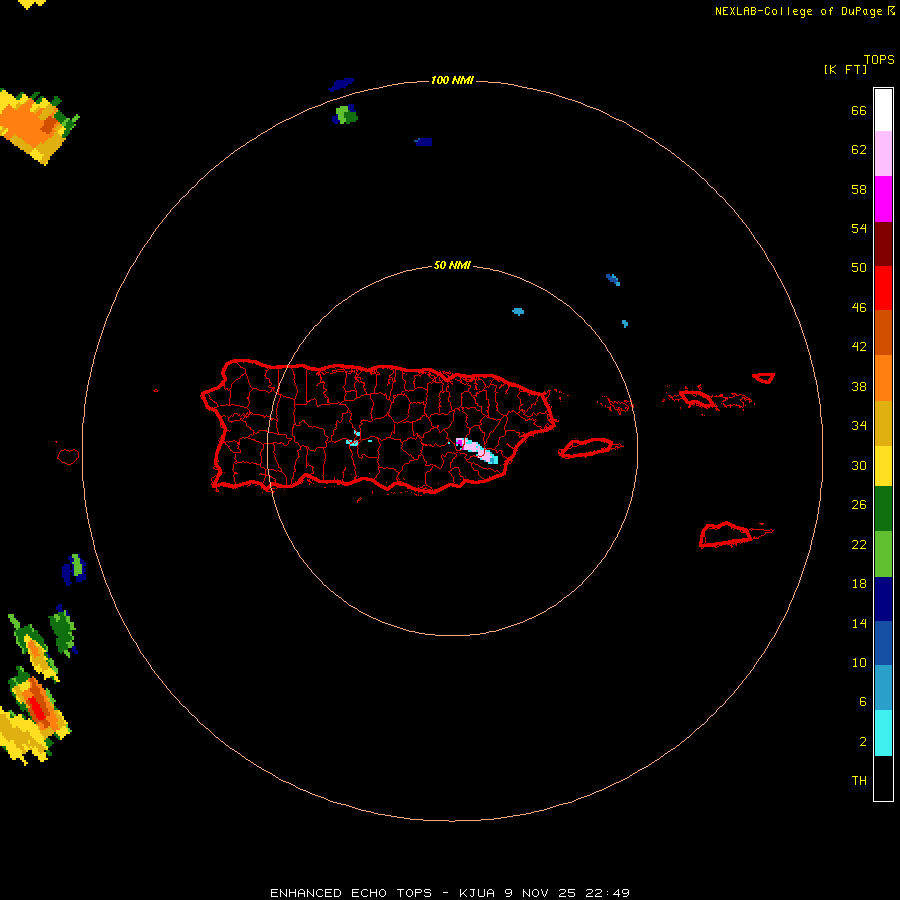The image size is (900, 900).
Task: Select the cyan band of the color scale
Action: [883, 733]
